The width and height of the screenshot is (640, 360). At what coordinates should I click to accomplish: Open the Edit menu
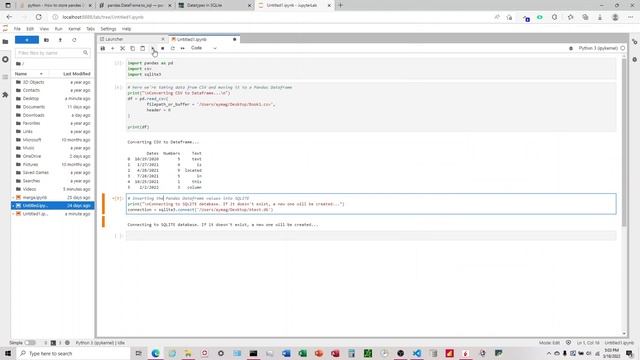30,29
